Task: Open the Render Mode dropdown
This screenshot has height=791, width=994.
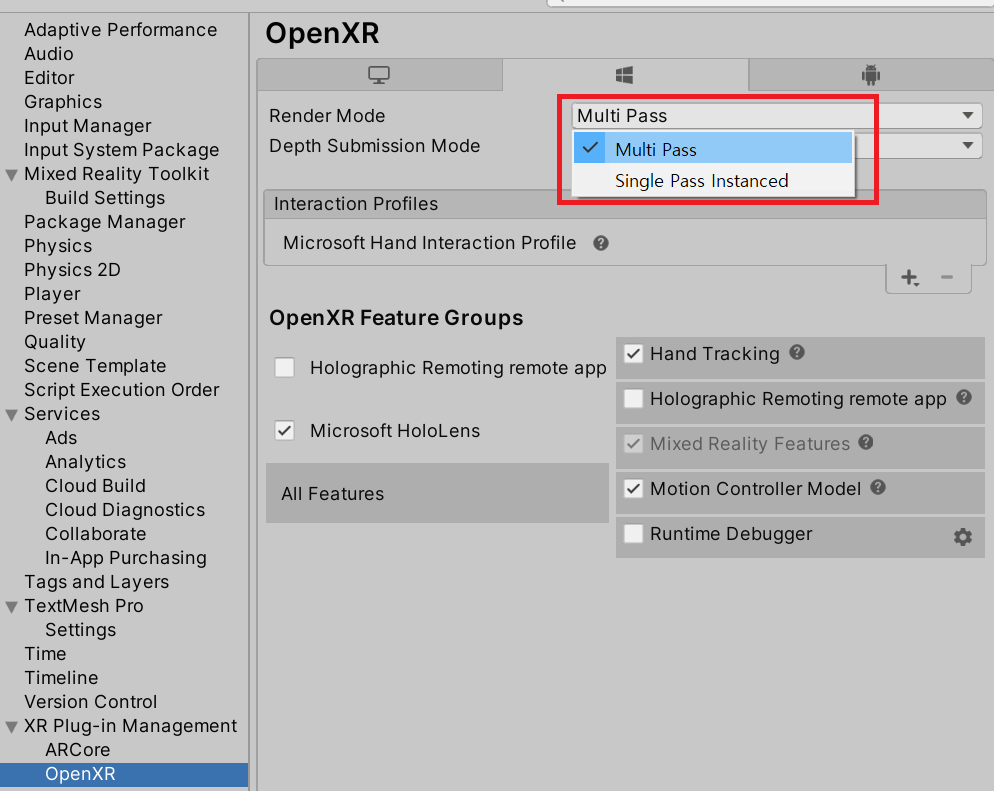Action: pos(777,115)
